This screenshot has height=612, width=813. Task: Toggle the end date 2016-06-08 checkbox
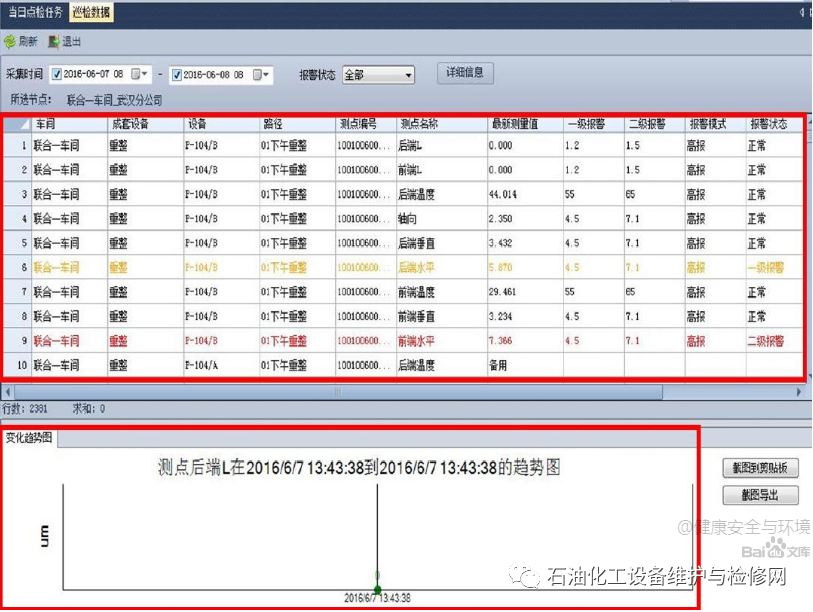[x=177, y=75]
